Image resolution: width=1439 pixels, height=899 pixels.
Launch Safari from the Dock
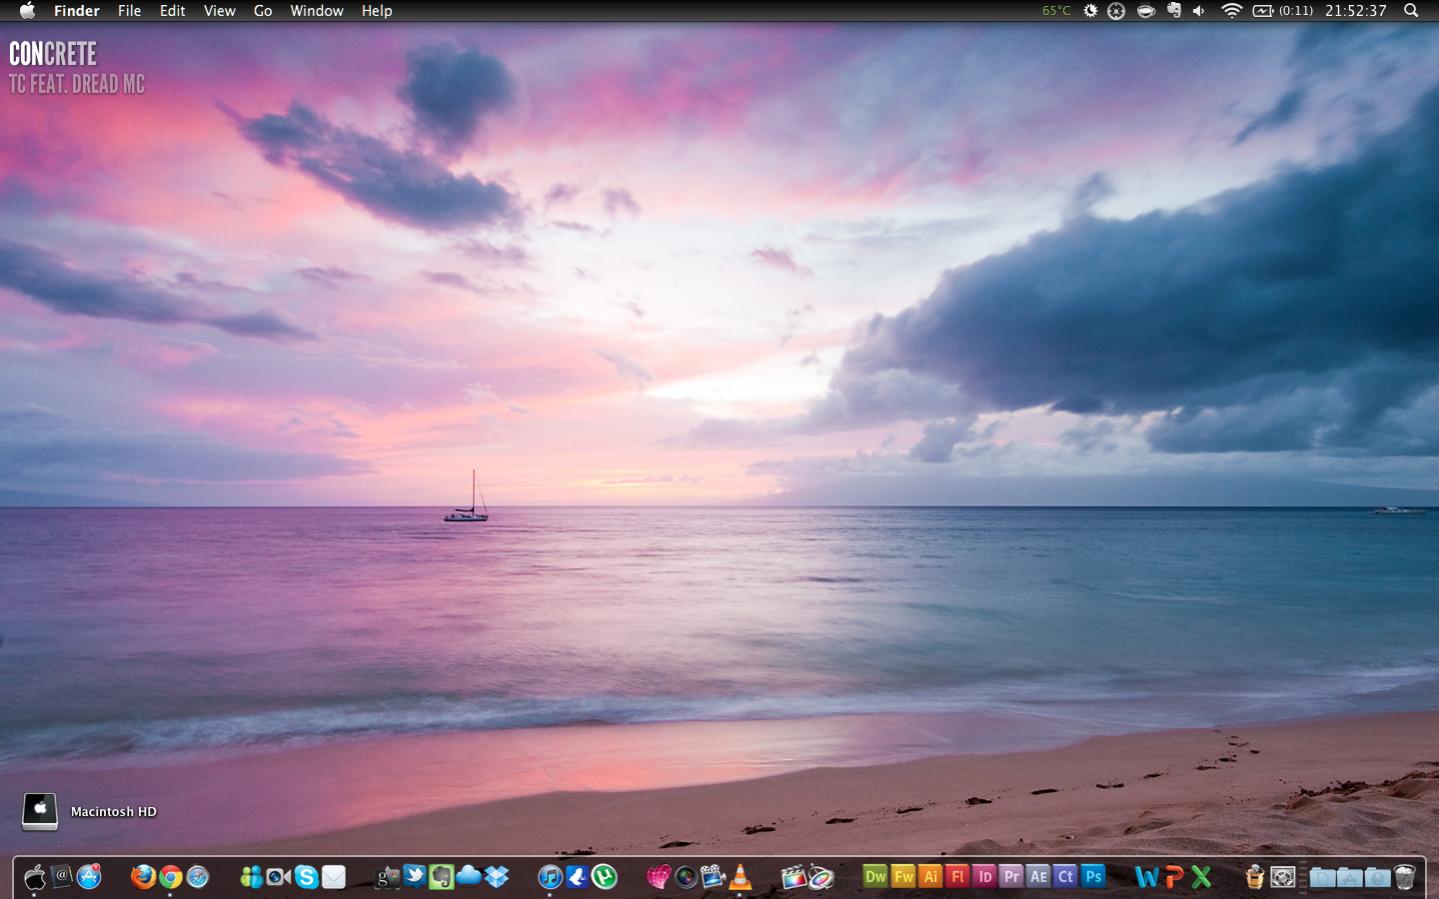click(x=198, y=877)
